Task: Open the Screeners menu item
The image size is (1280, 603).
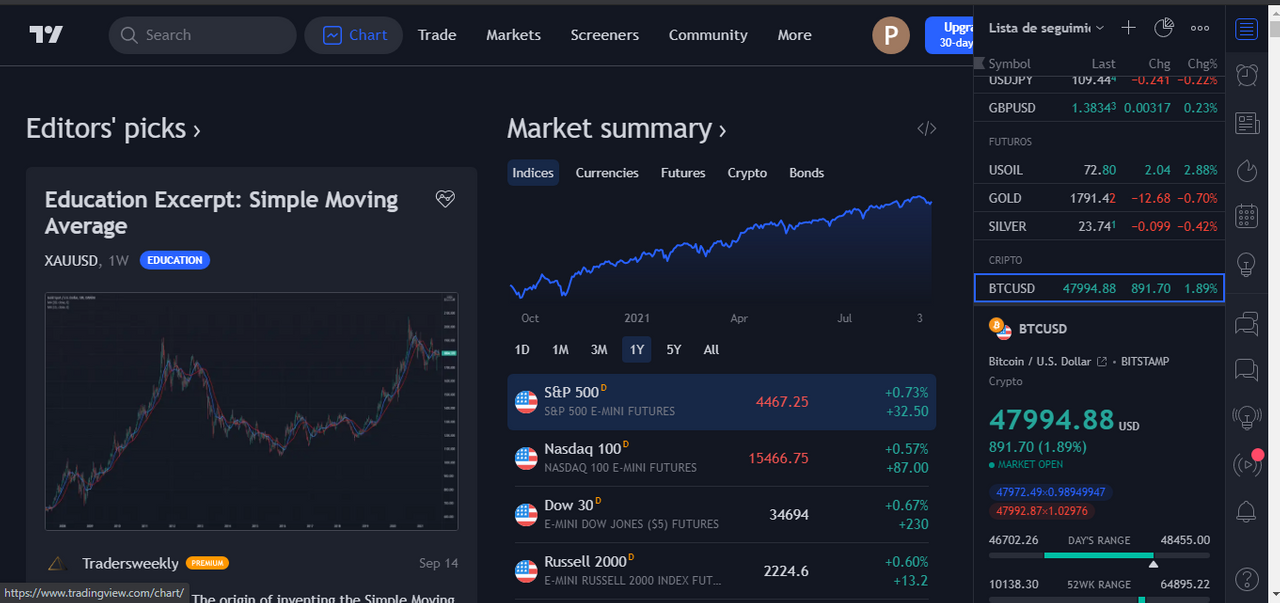Action: pos(604,35)
